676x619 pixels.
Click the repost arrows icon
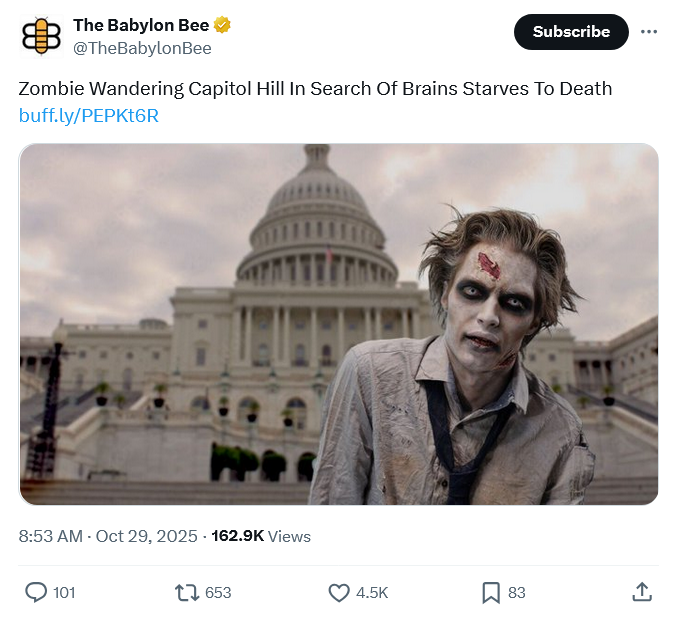186,593
